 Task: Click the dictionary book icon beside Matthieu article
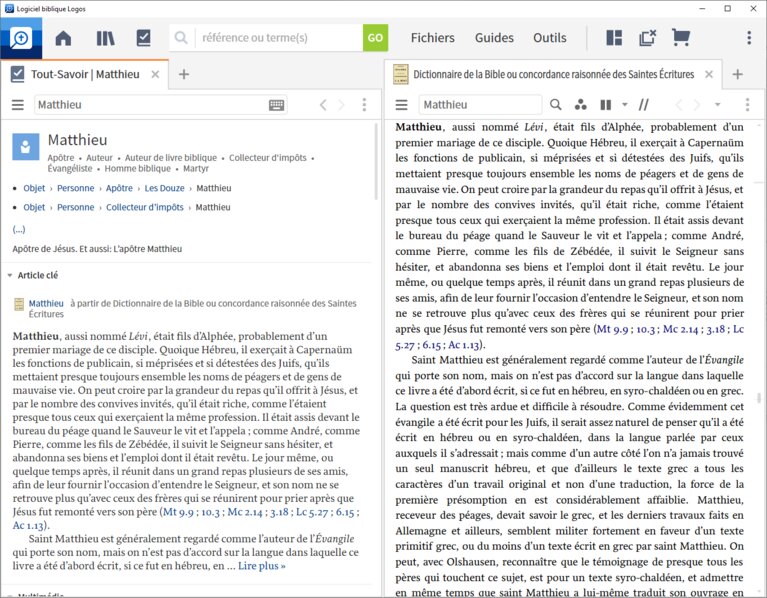(19, 305)
